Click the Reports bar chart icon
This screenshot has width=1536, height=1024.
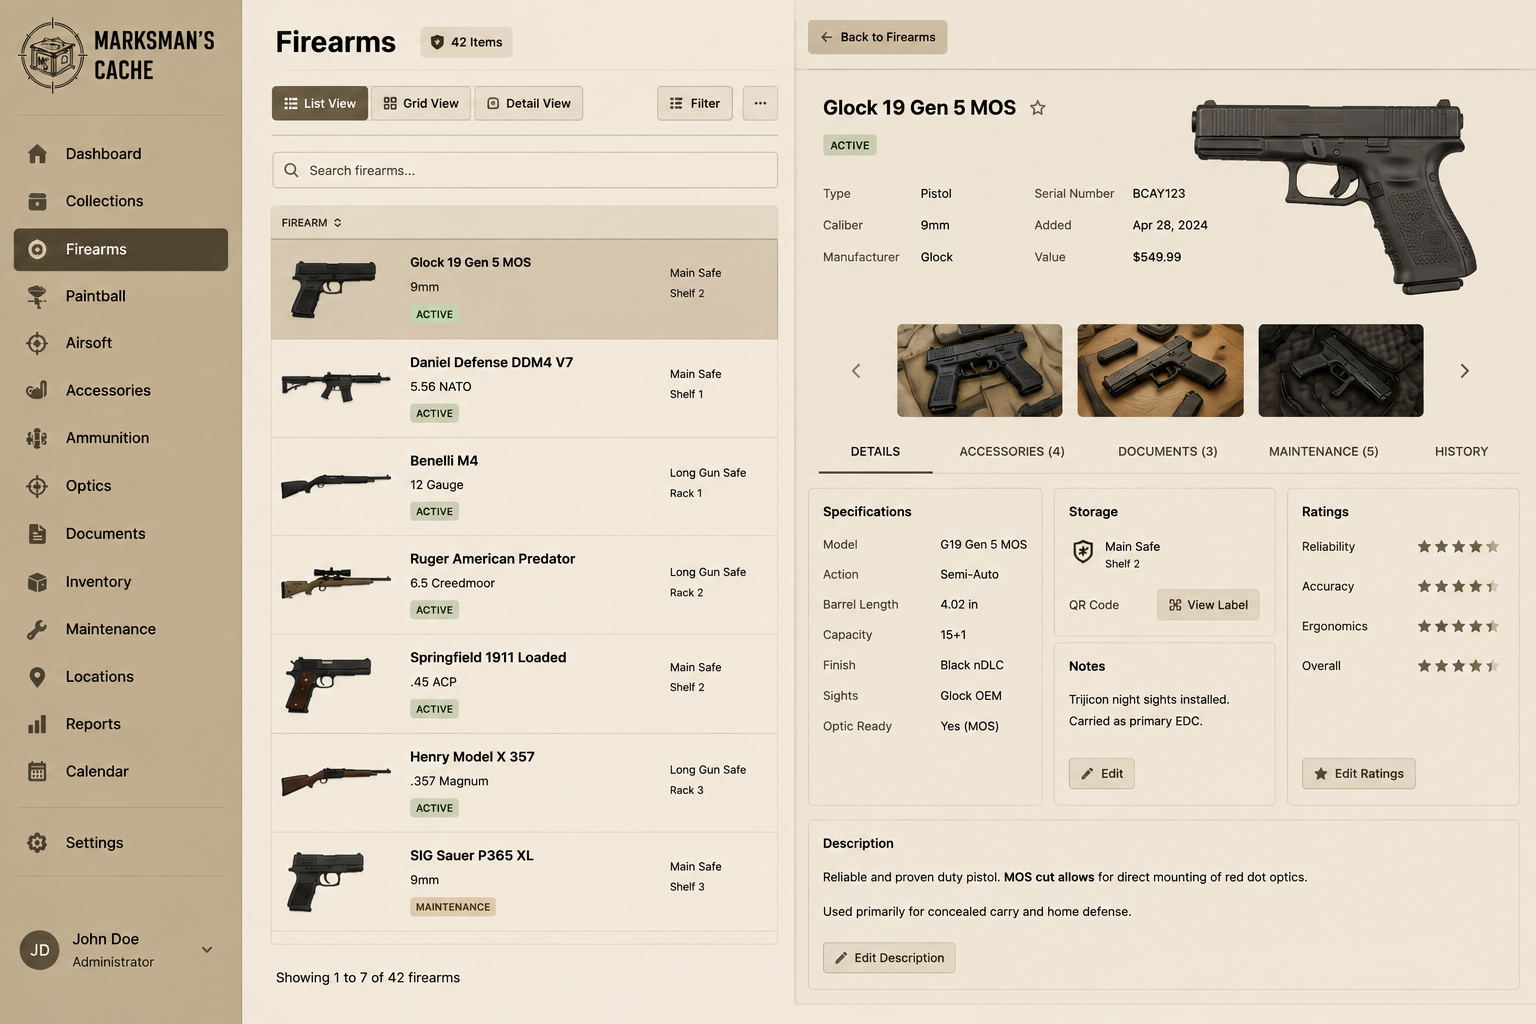coord(37,724)
